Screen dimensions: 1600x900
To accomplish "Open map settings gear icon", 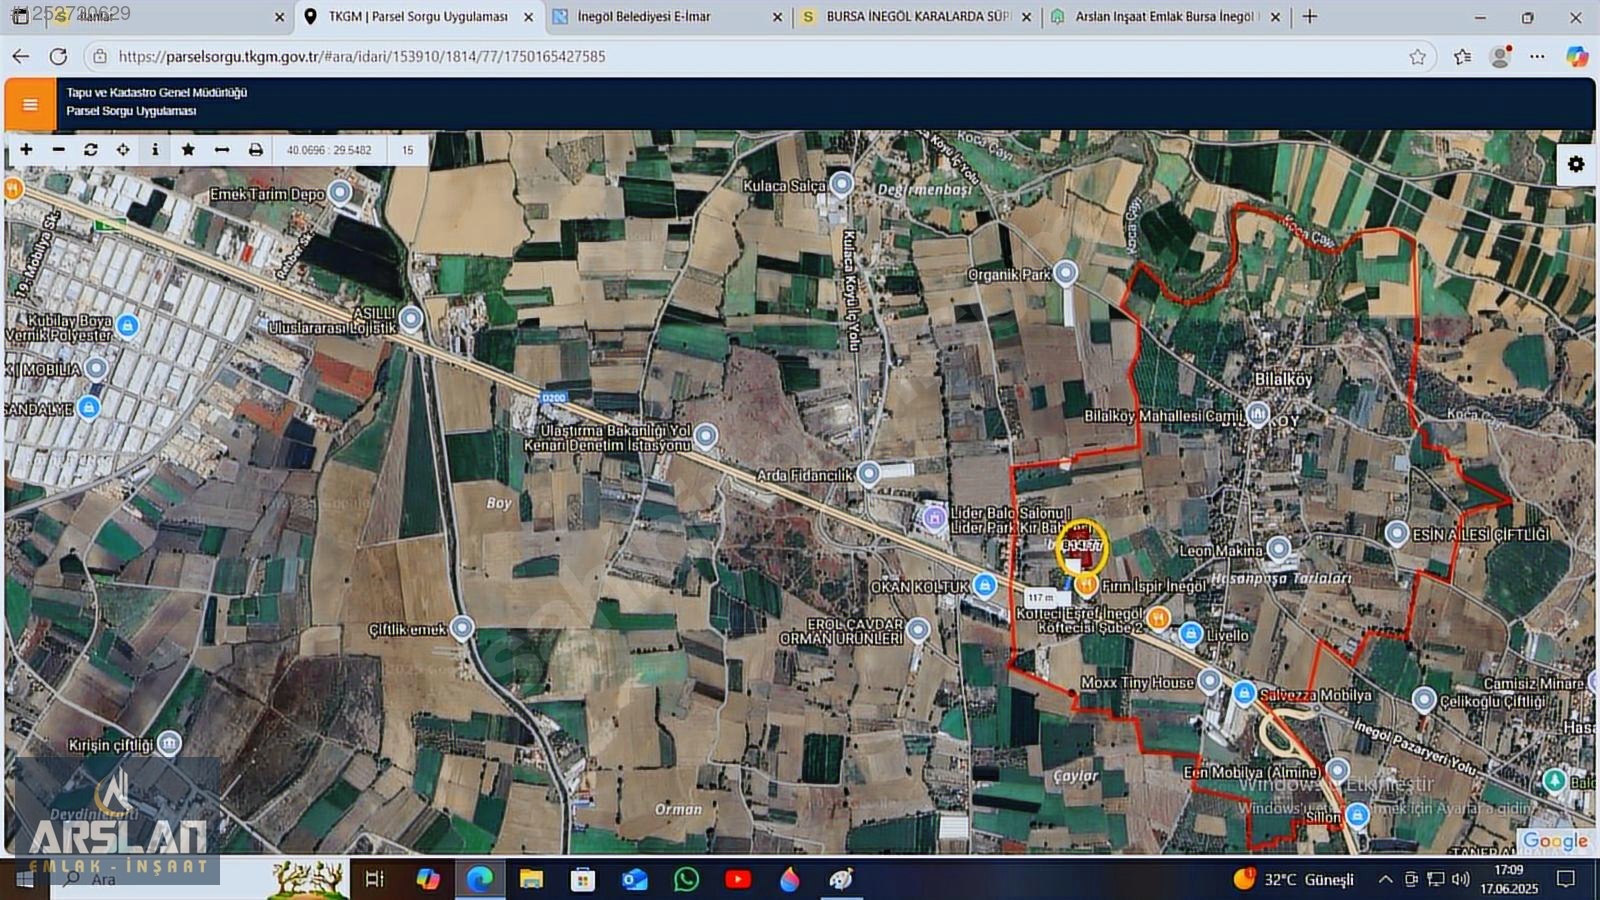I will 1576,164.
